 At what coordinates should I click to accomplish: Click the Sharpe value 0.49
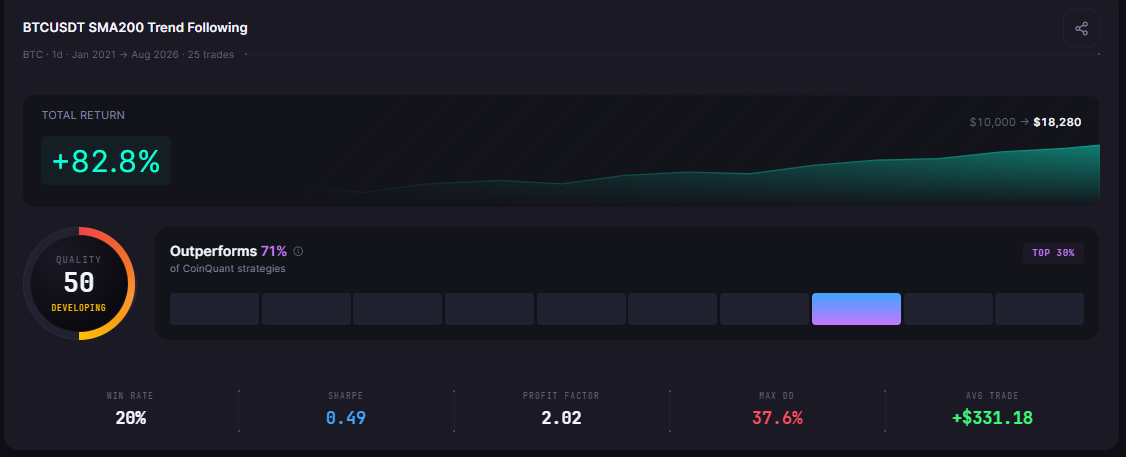(346, 417)
